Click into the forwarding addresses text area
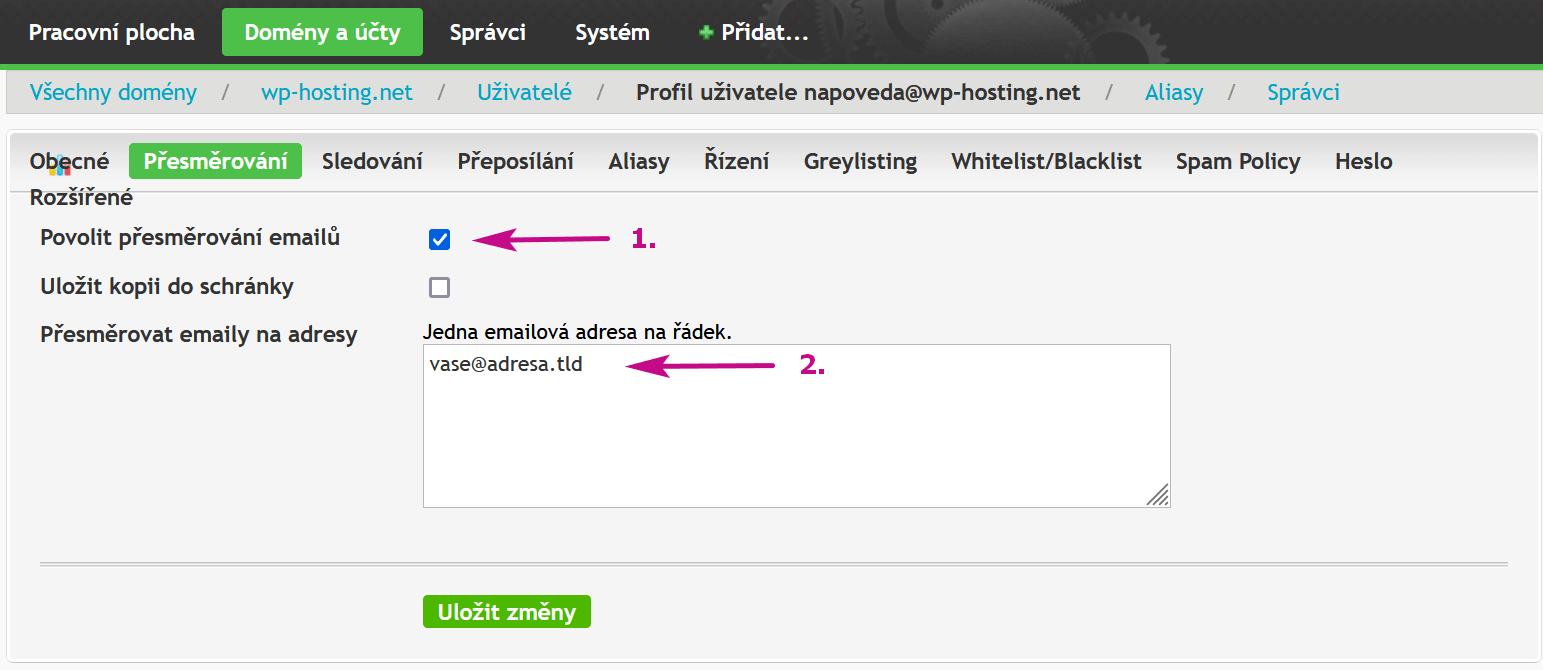The height and width of the screenshot is (670, 1543). pyautogui.click(x=796, y=426)
